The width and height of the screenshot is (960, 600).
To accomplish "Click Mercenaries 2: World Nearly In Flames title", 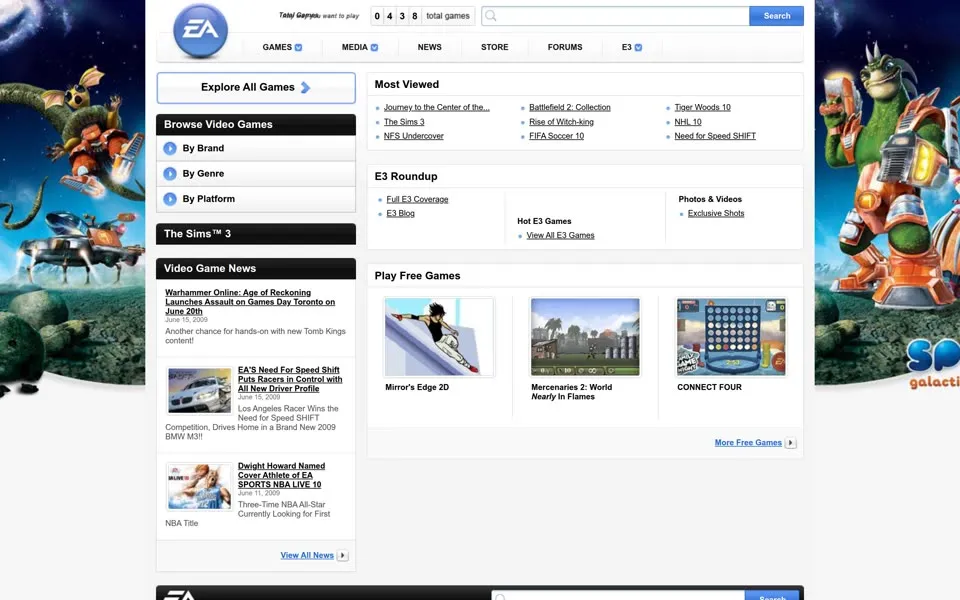I will [571, 392].
